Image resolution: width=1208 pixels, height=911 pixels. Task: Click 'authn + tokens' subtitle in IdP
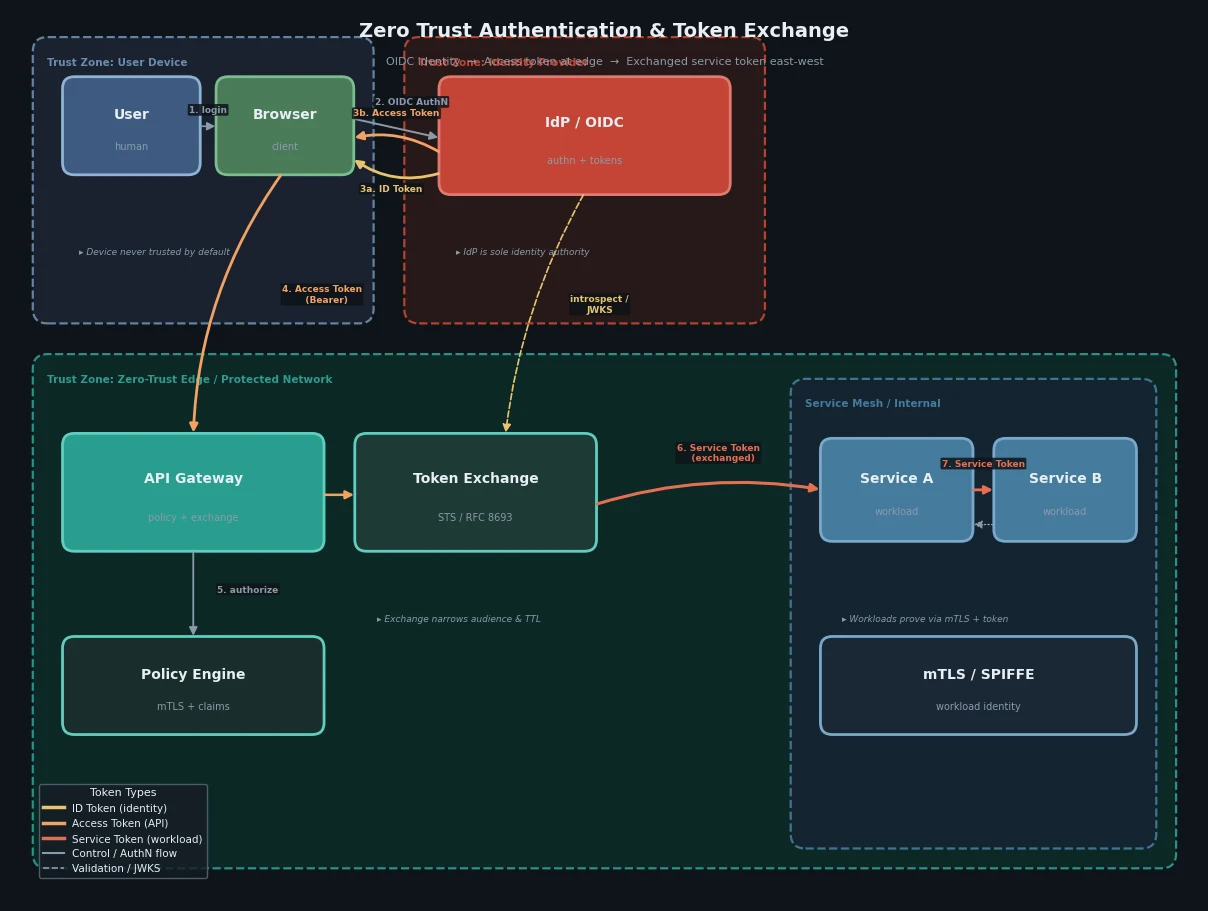[584, 161]
